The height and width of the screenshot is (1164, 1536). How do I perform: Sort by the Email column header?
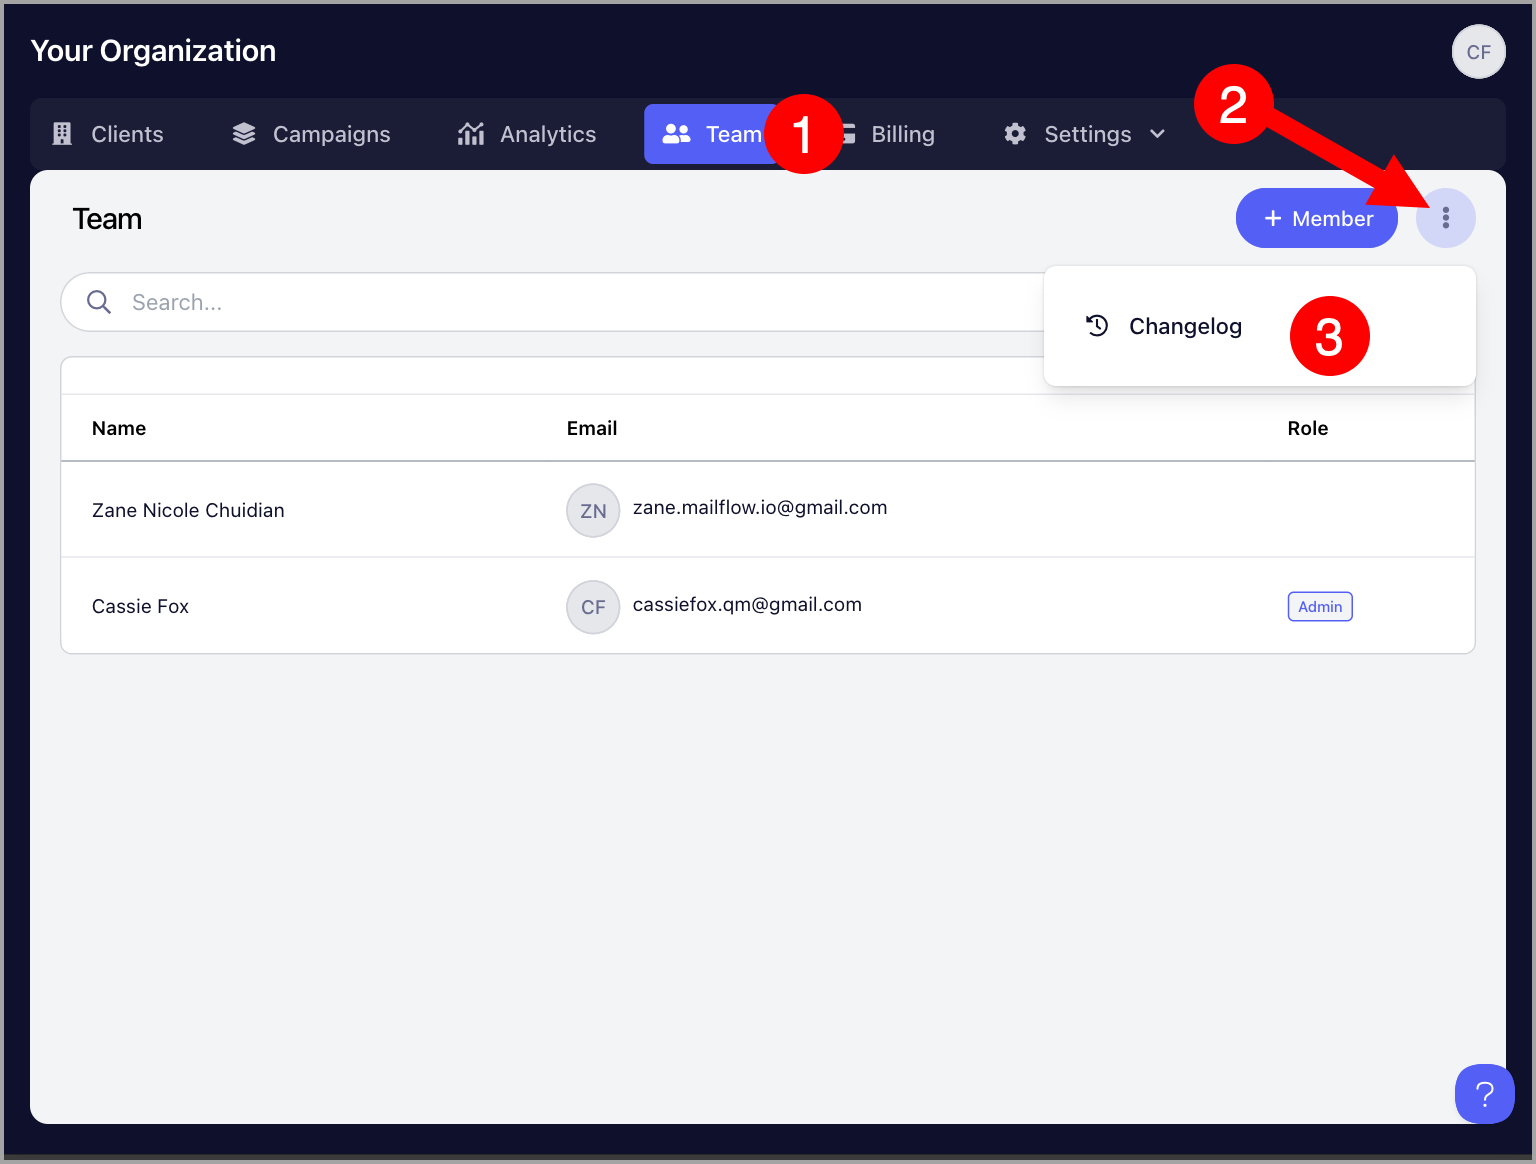(x=592, y=428)
